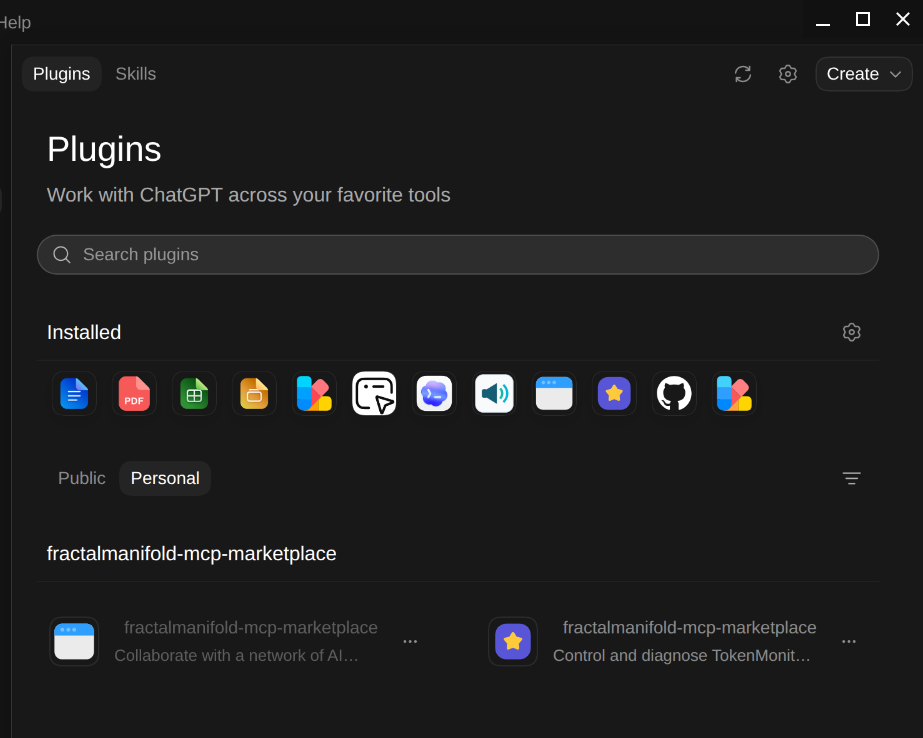The image size is (923, 738).
Task: Refresh the plugins list
Action: click(x=743, y=74)
